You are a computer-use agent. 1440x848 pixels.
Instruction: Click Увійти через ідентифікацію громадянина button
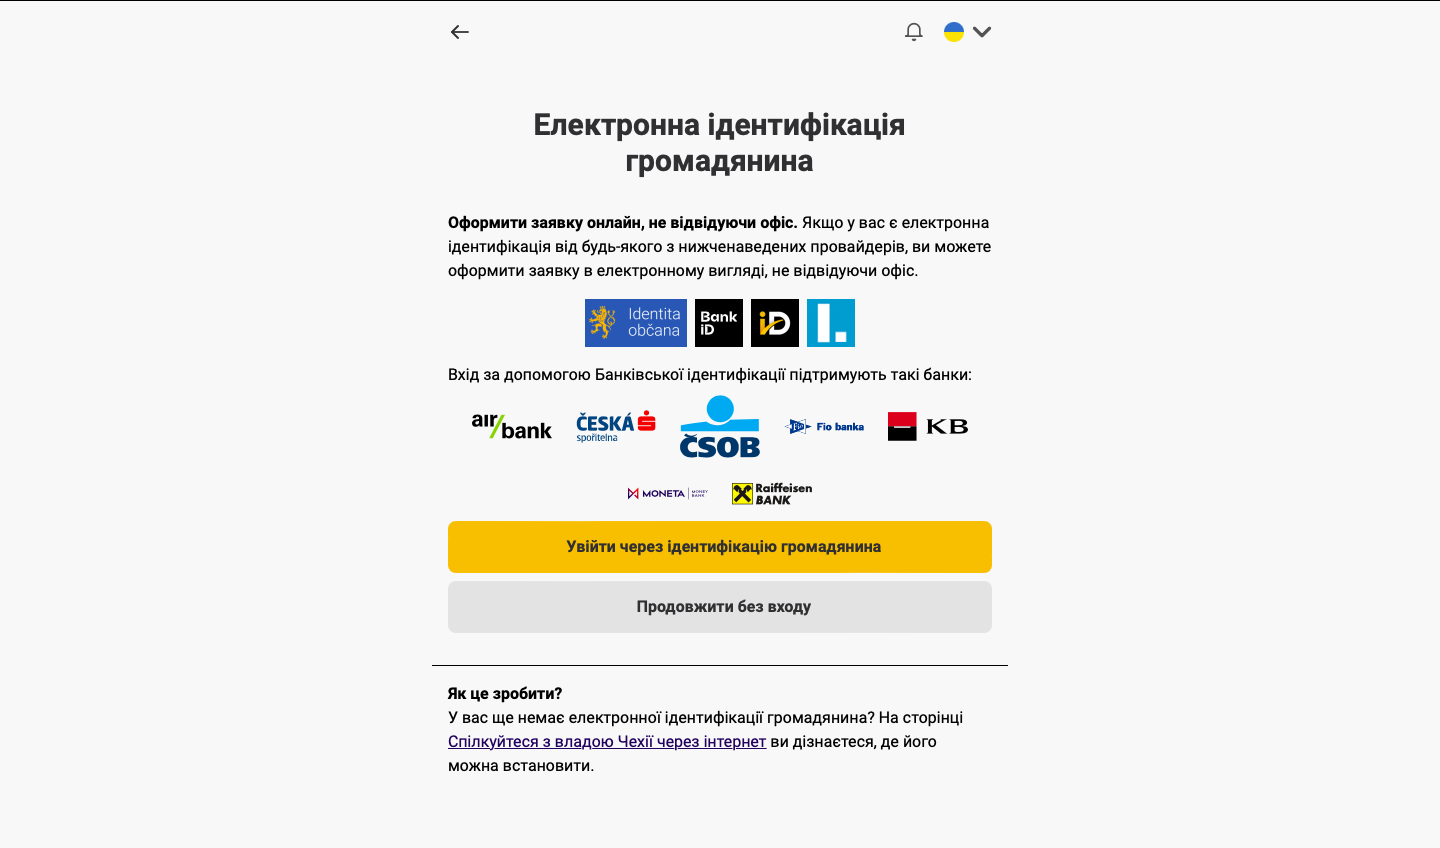720,547
